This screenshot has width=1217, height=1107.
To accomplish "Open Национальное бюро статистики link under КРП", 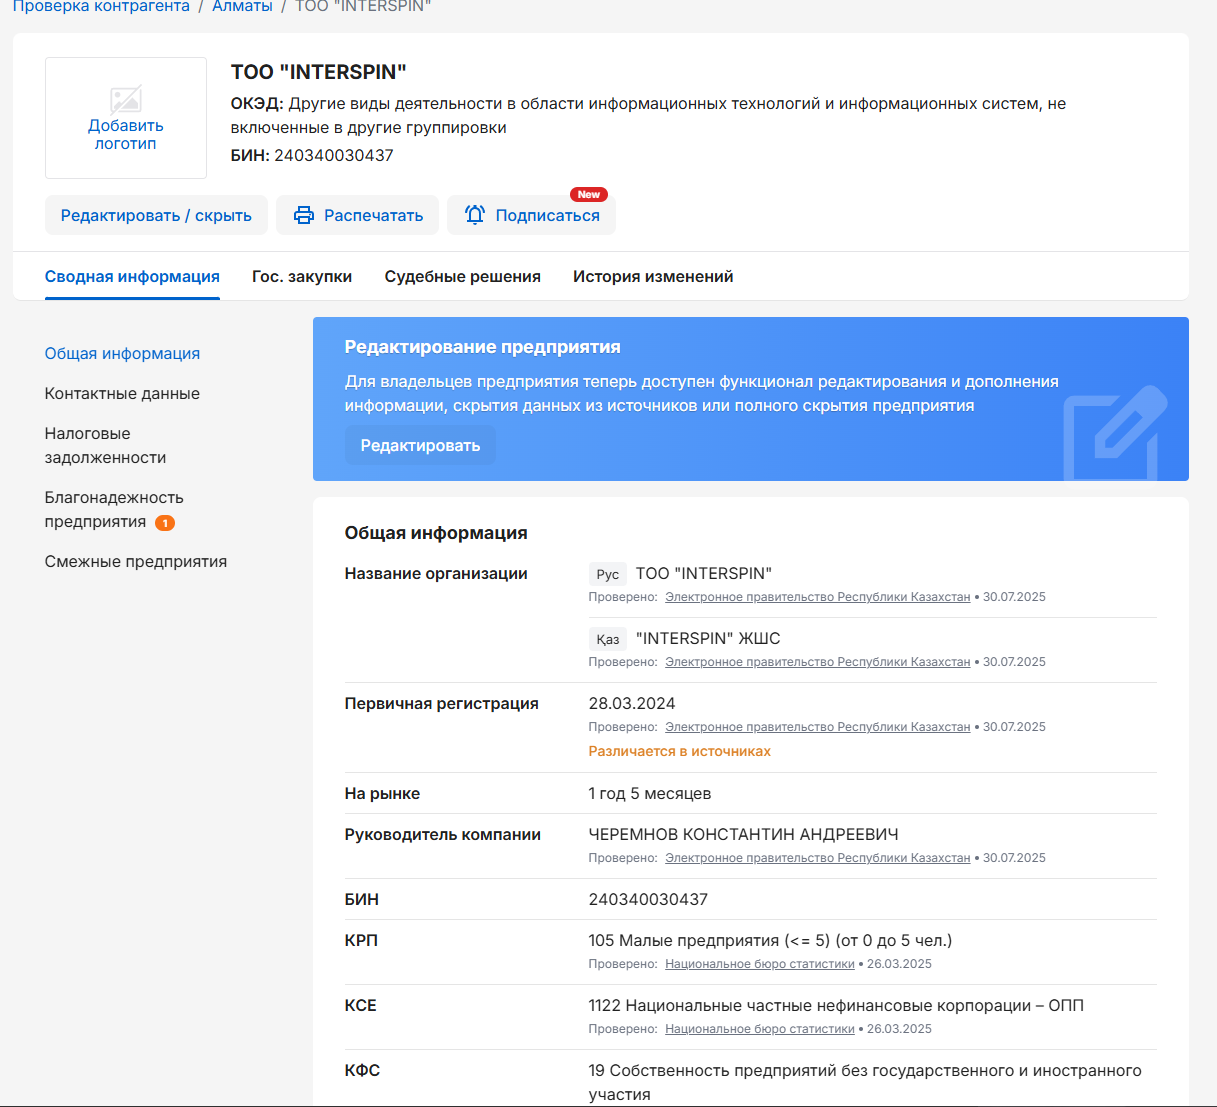I will click(759, 964).
